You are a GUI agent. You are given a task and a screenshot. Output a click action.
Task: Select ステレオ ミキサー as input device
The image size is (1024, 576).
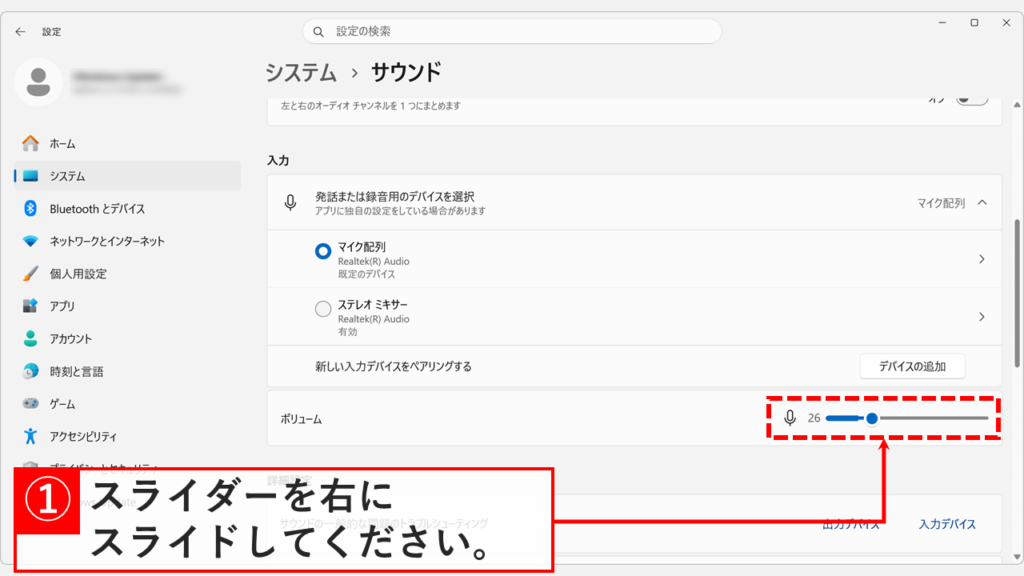tap(322, 308)
